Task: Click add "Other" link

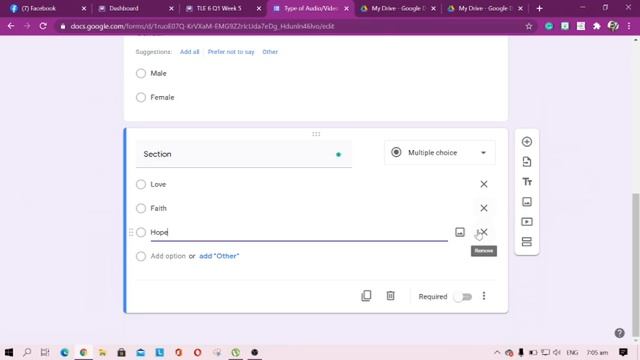Action: coord(219,256)
